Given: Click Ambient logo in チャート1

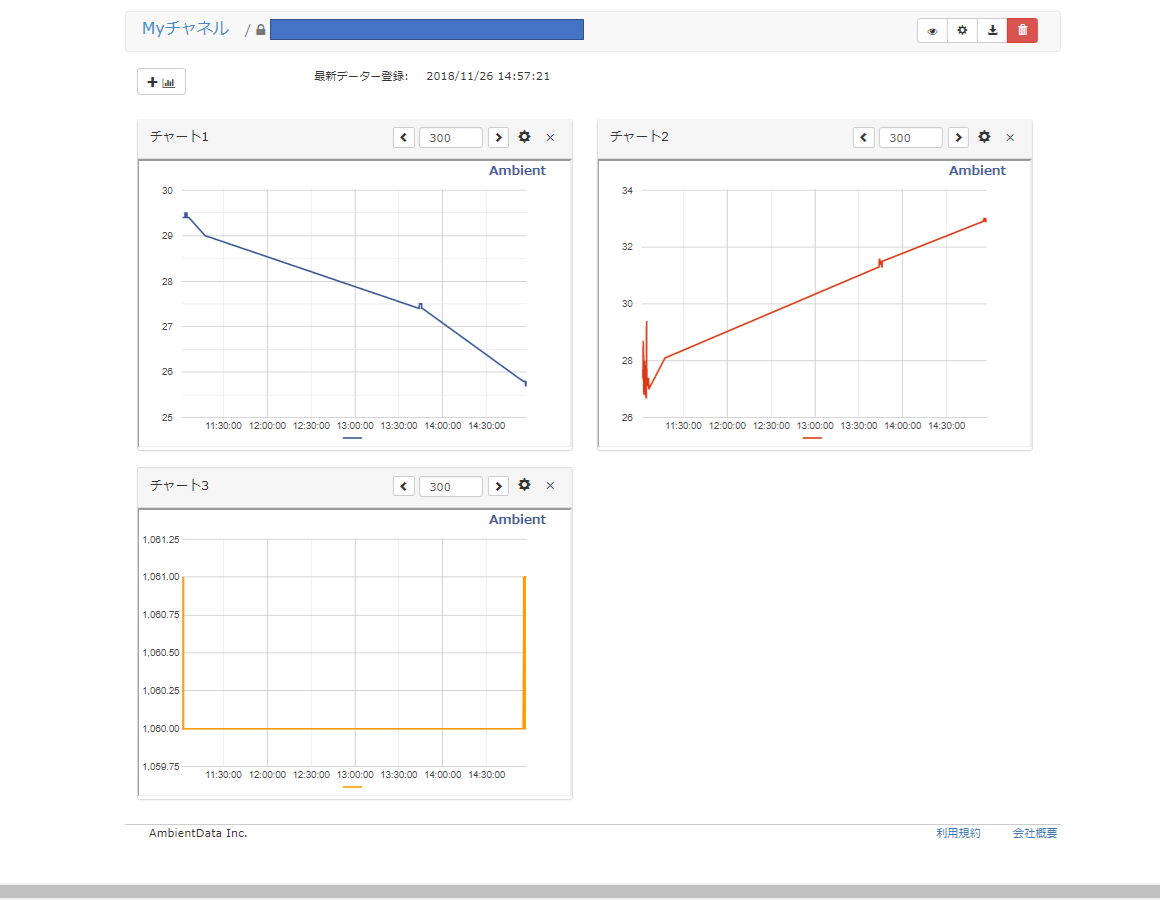Looking at the screenshot, I should point(517,170).
